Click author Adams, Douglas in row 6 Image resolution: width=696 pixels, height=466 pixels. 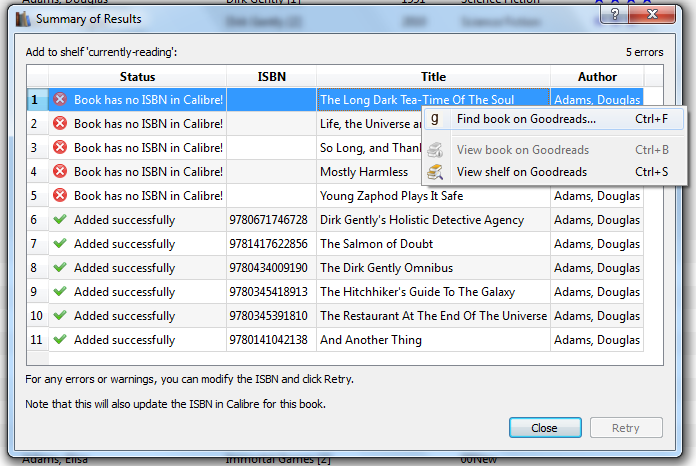pos(597,219)
